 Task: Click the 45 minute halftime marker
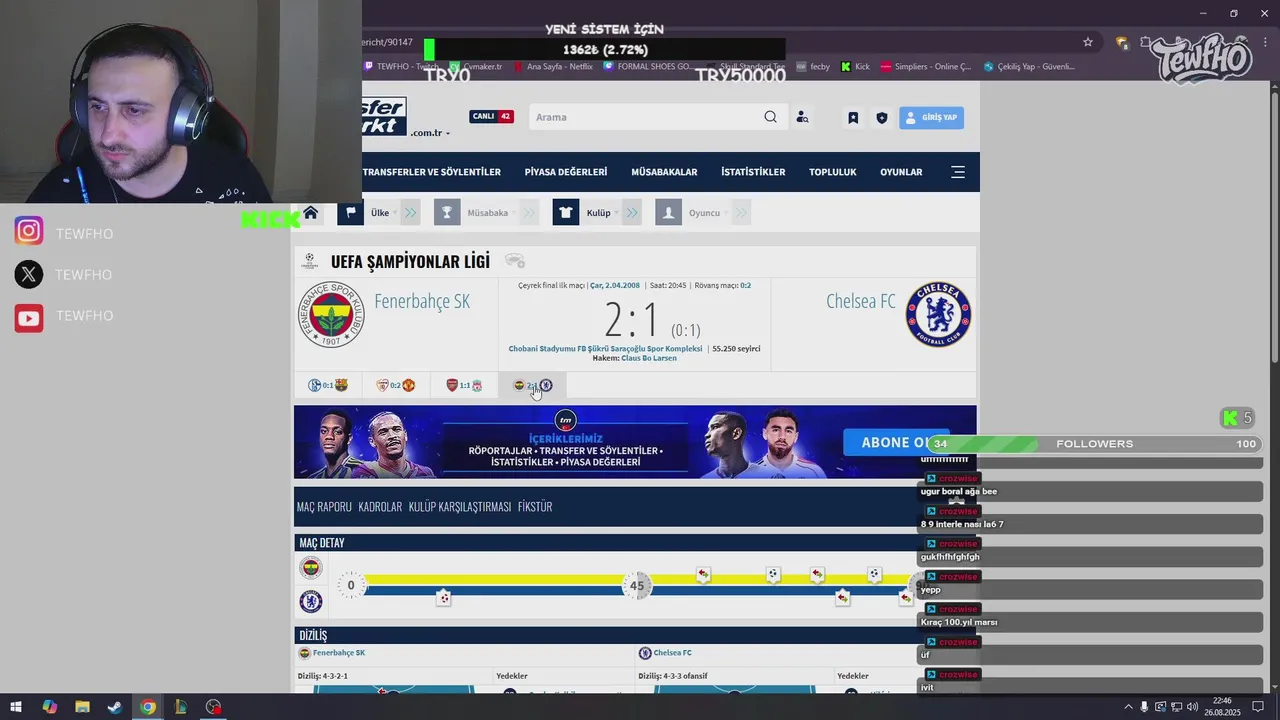[637, 586]
